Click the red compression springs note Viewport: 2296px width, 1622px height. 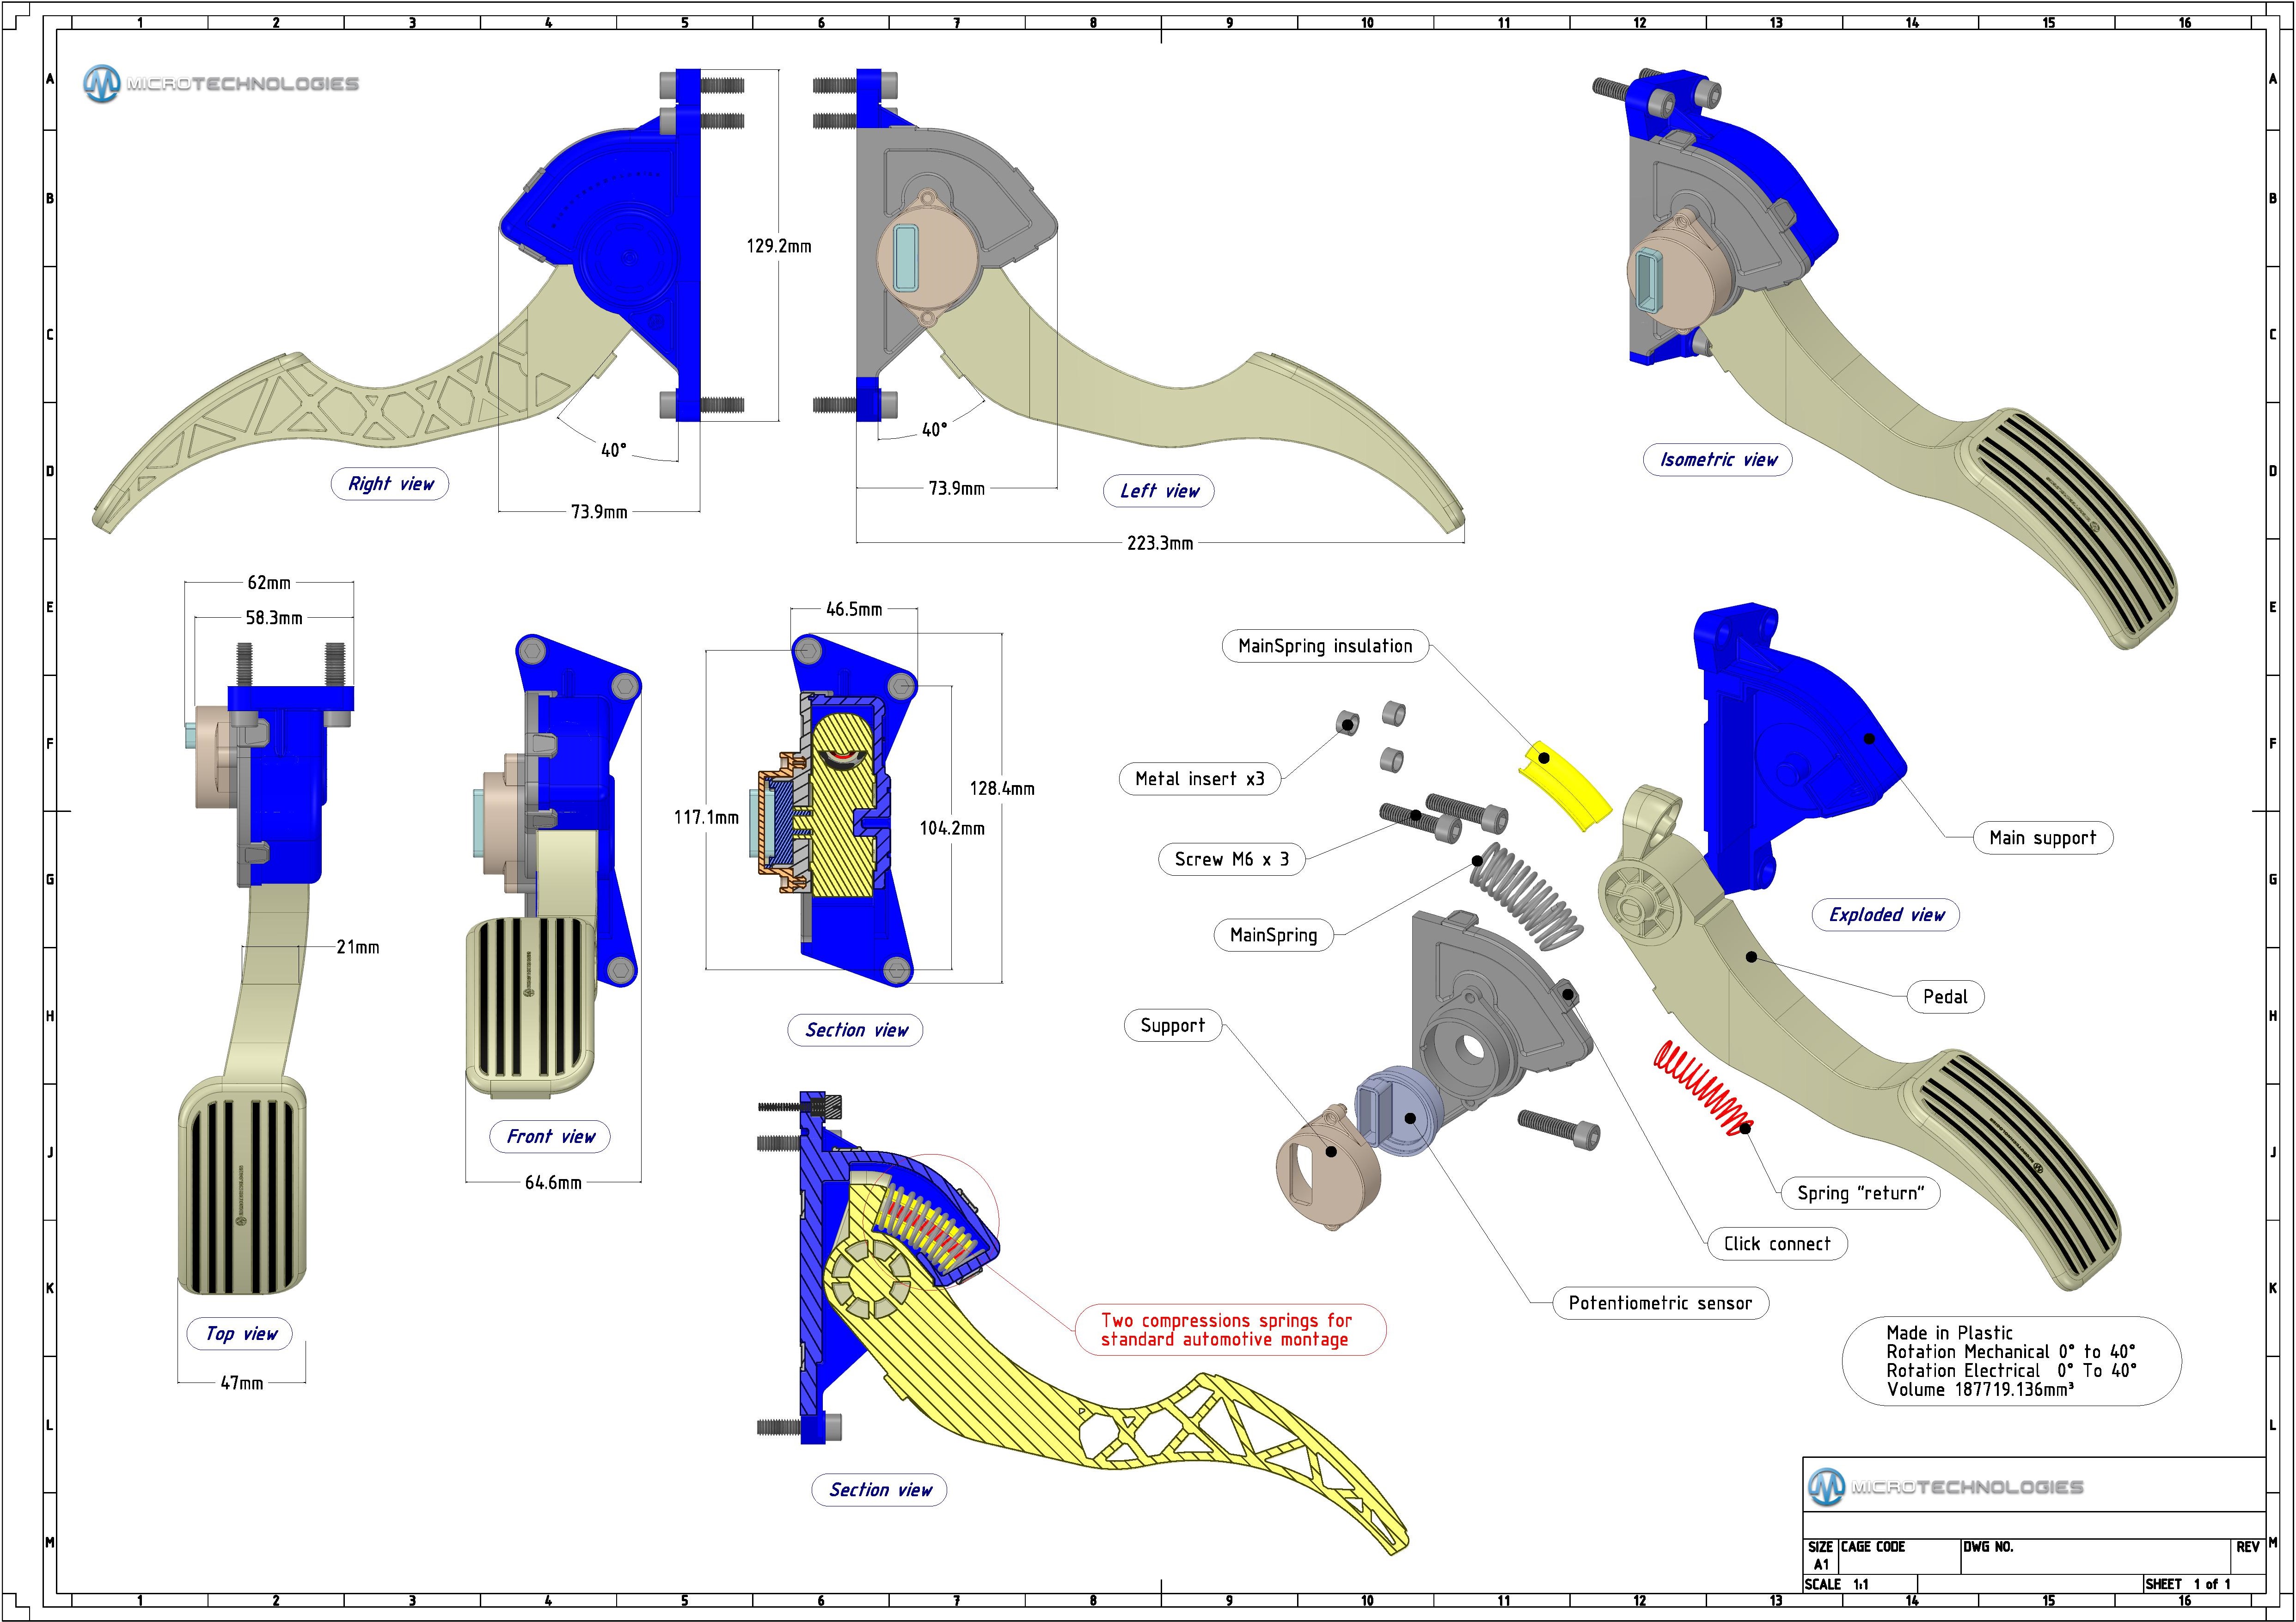[x=1230, y=1330]
